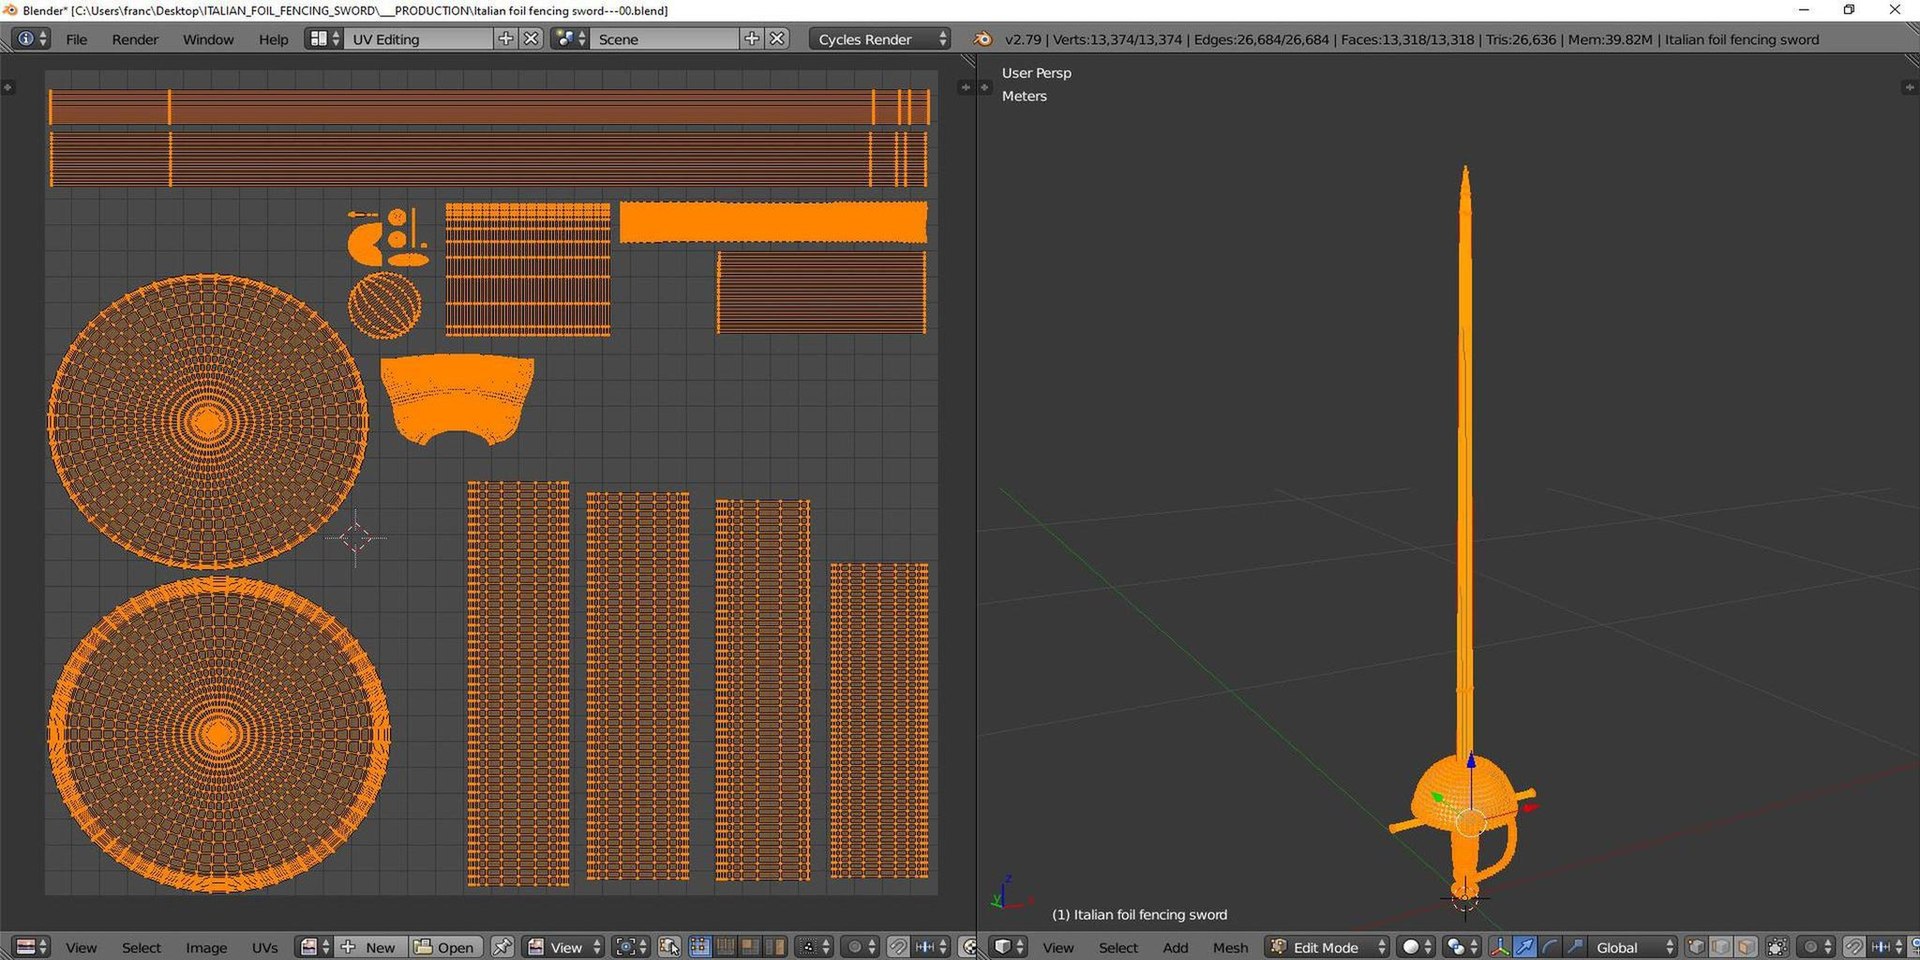Select the translate manipulator arrow icon

tap(1524, 947)
